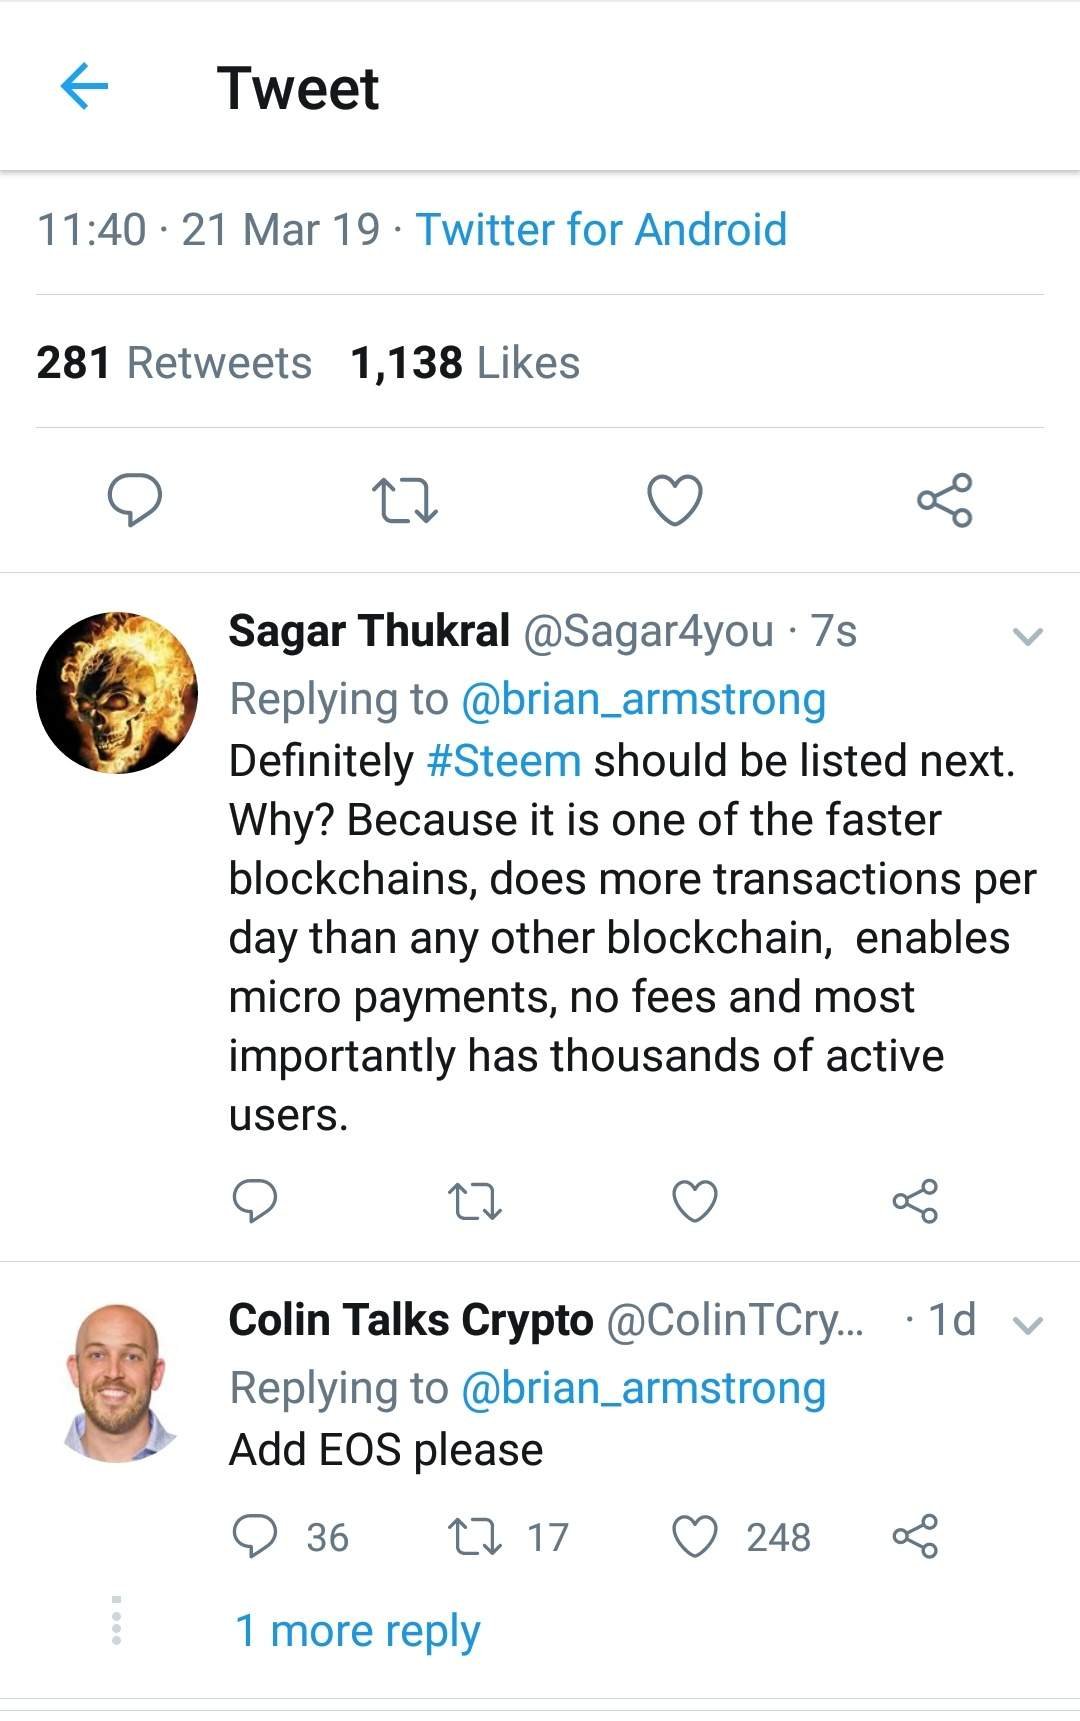Reply to Colin Talks Crypto's tweet
The height and width of the screenshot is (1721, 1080).
pos(255,1536)
